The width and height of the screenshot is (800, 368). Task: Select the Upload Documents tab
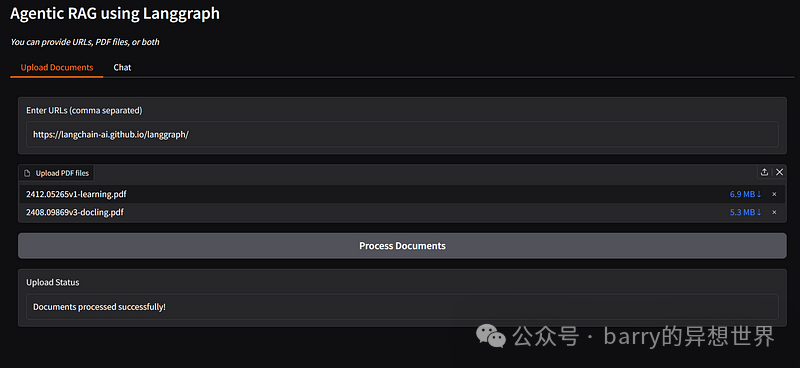point(57,67)
